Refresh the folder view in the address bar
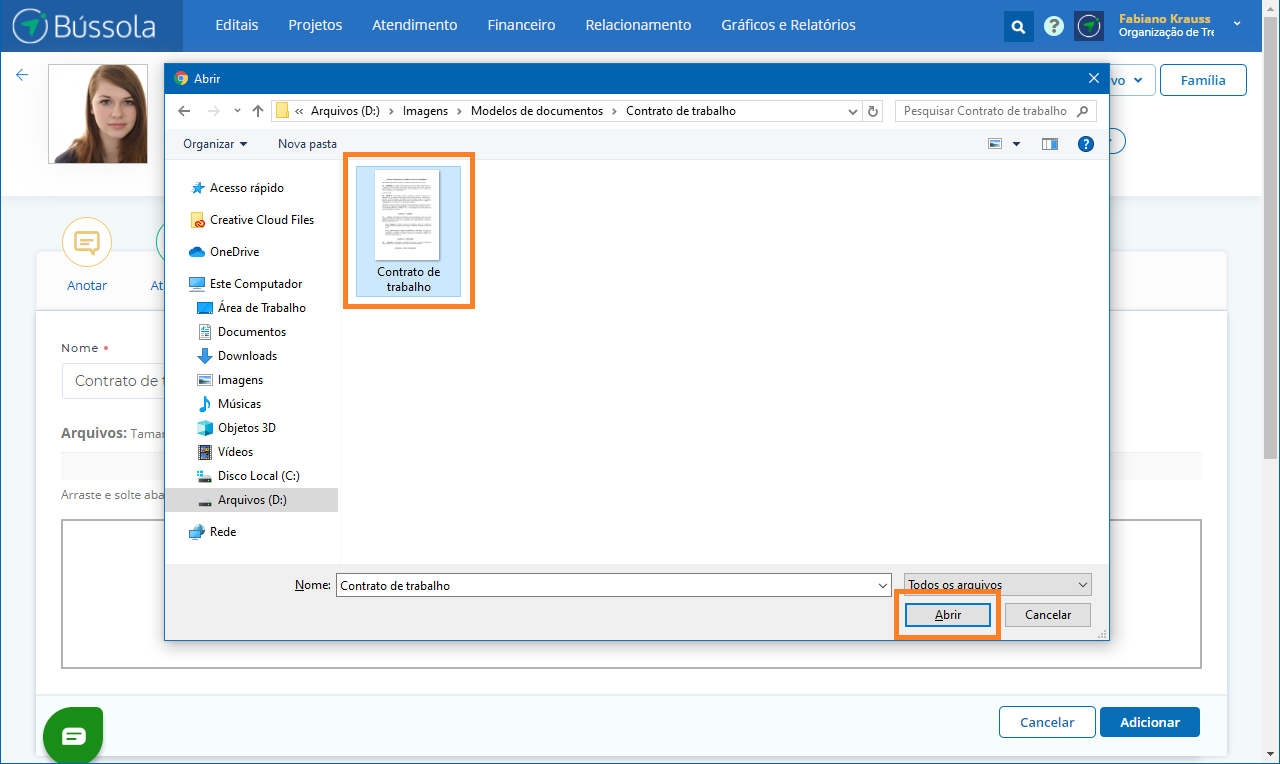The width and height of the screenshot is (1280, 764). tap(873, 111)
